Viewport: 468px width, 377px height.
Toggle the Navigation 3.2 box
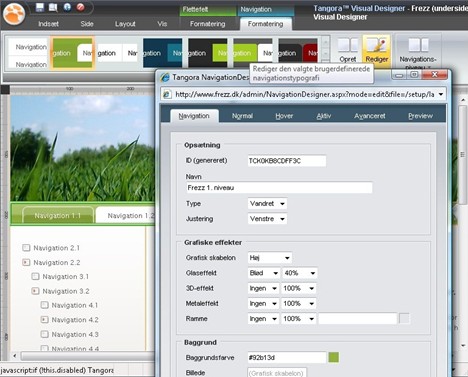coord(35,291)
